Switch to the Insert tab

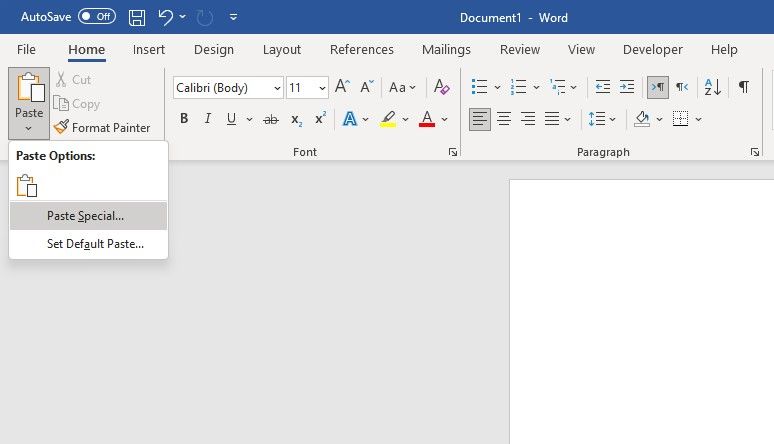tap(149, 49)
